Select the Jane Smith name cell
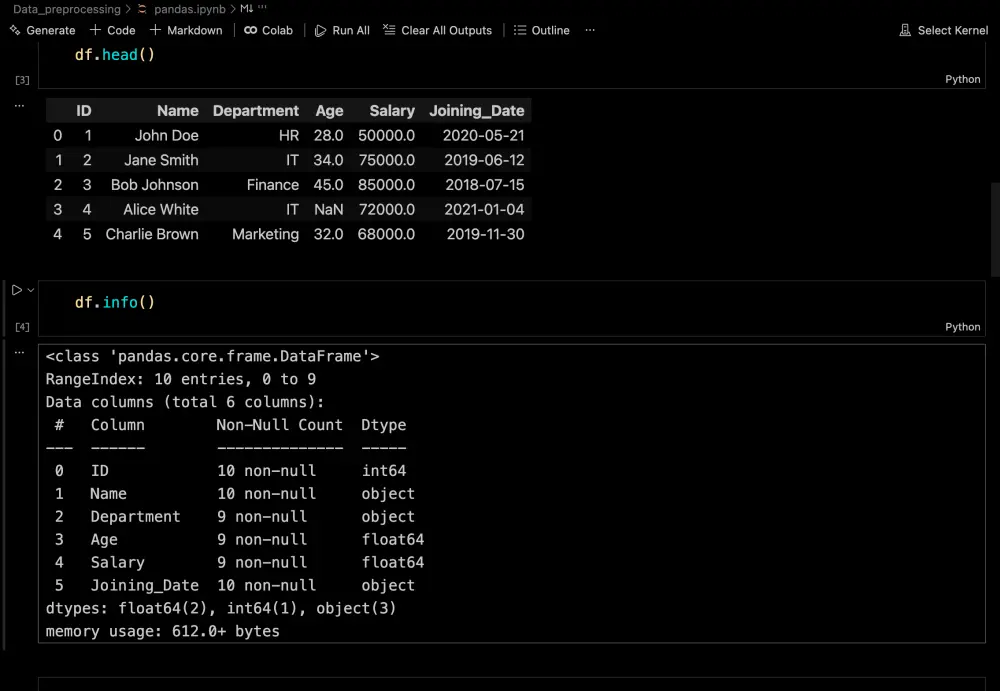 (161, 160)
